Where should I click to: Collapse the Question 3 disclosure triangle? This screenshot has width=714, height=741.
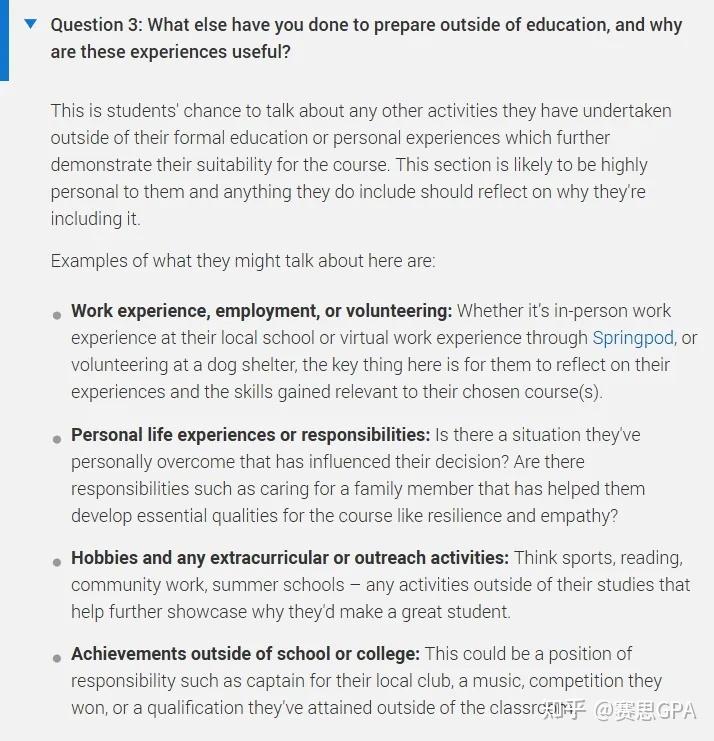pyautogui.click(x=31, y=24)
